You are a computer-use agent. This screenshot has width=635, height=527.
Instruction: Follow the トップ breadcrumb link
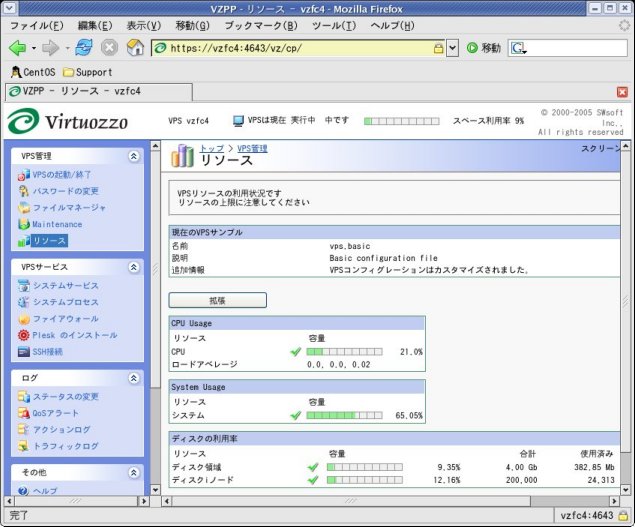click(212, 148)
